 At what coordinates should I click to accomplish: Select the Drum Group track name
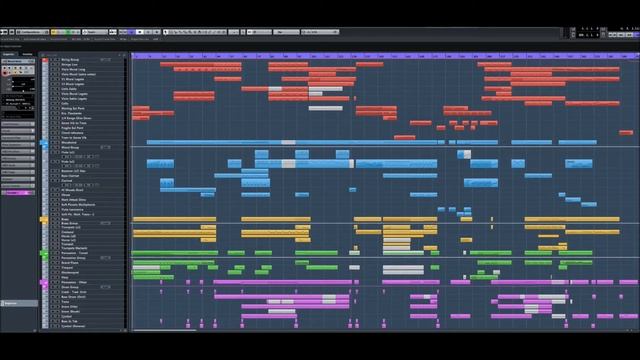[x=70, y=287]
